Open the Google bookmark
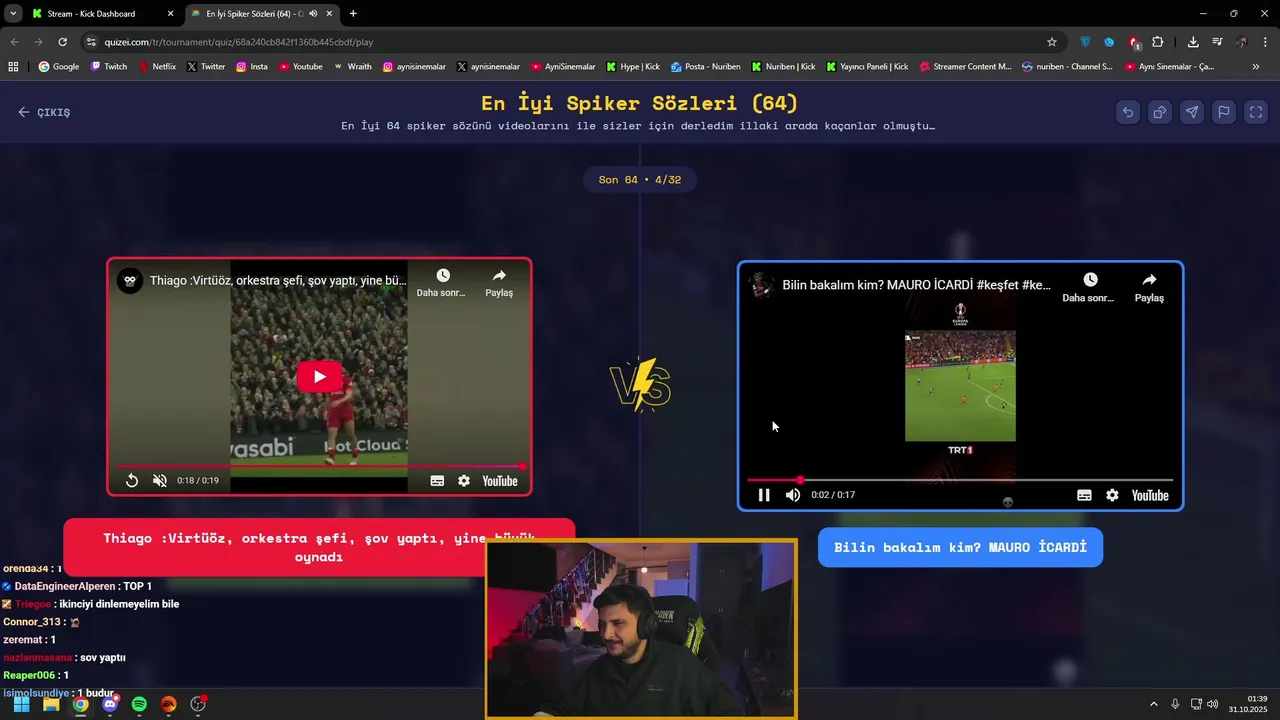1280x720 pixels. (58, 67)
